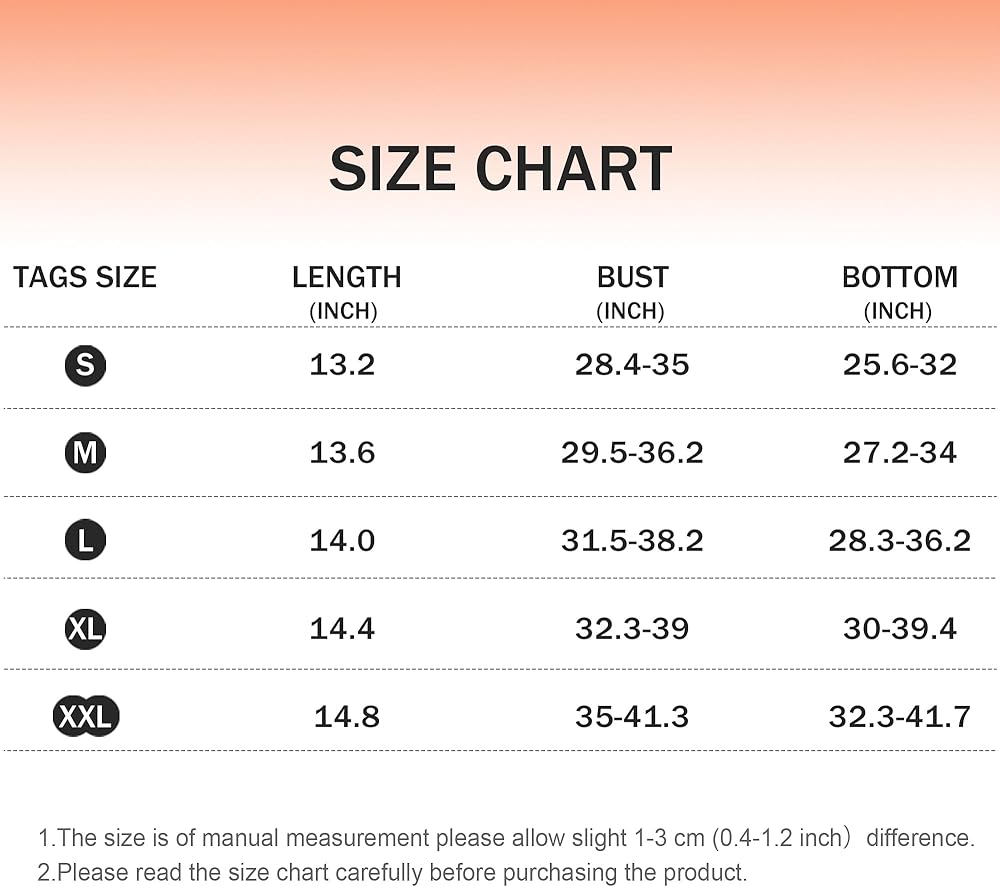Click the SIZE CHART title

point(501,168)
